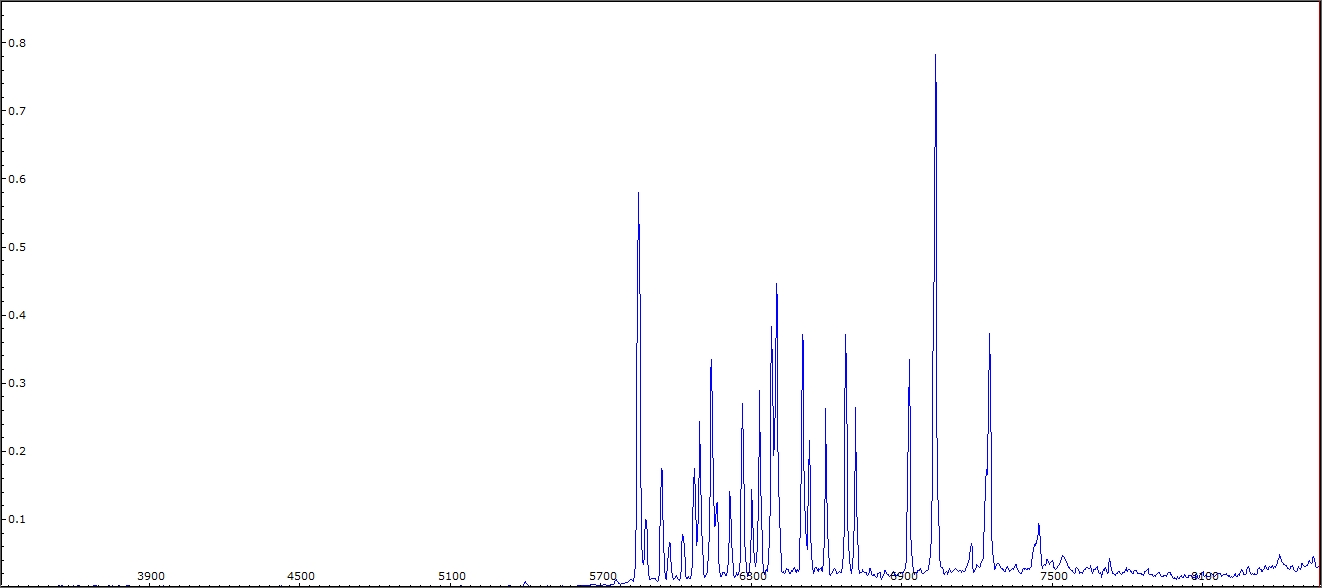Click the 4500 x-axis label
Image resolution: width=1322 pixels, height=588 pixels.
(301, 576)
